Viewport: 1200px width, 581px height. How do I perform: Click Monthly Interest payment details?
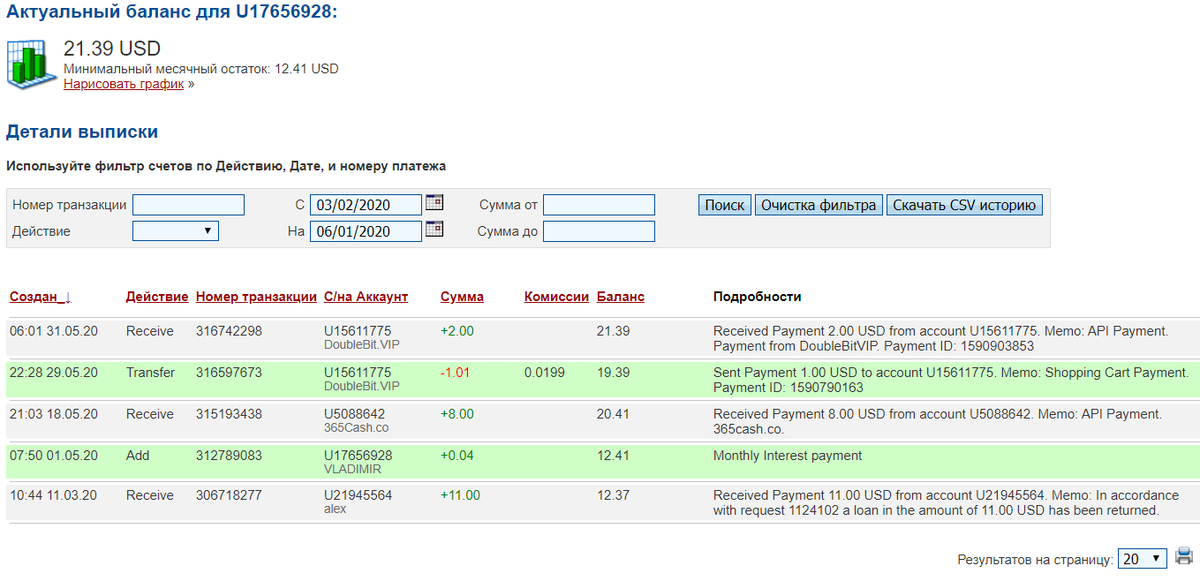pyautogui.click(x=789, y=455)
